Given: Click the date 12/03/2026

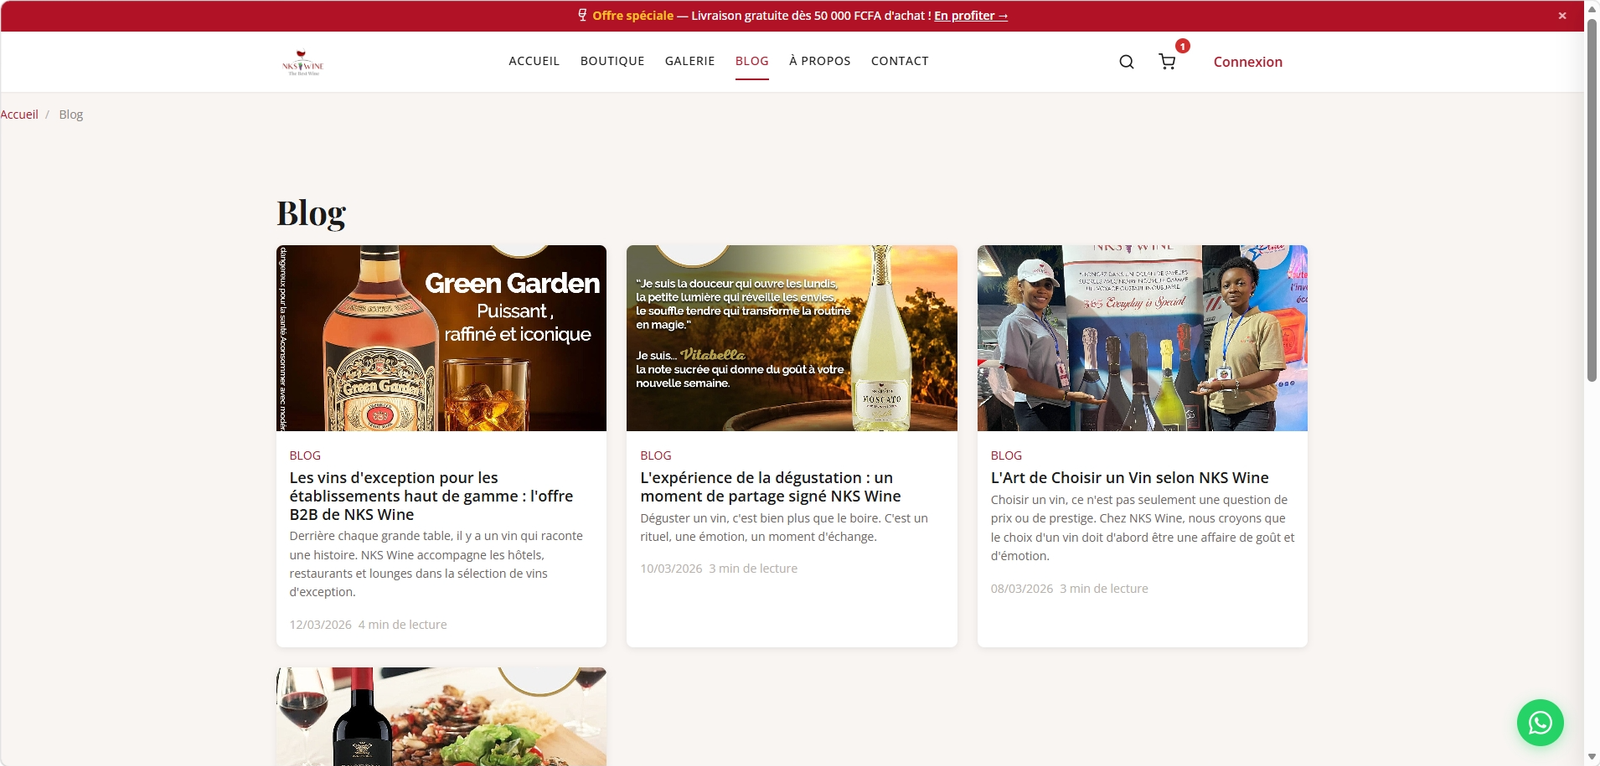Looking at the screenshot, I should 320,625.
